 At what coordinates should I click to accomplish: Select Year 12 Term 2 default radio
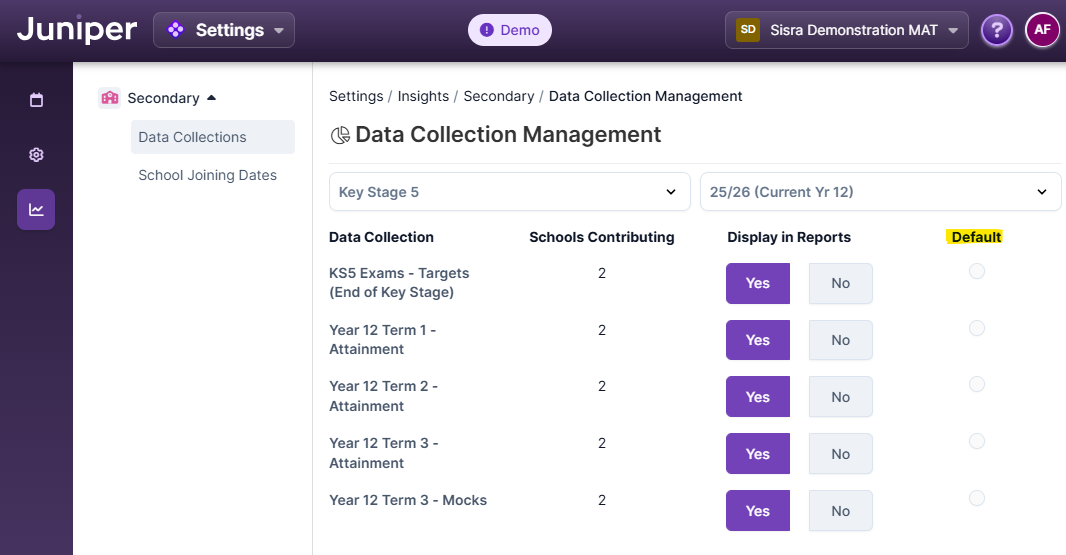pyautogui.click(x=977, y=385)
